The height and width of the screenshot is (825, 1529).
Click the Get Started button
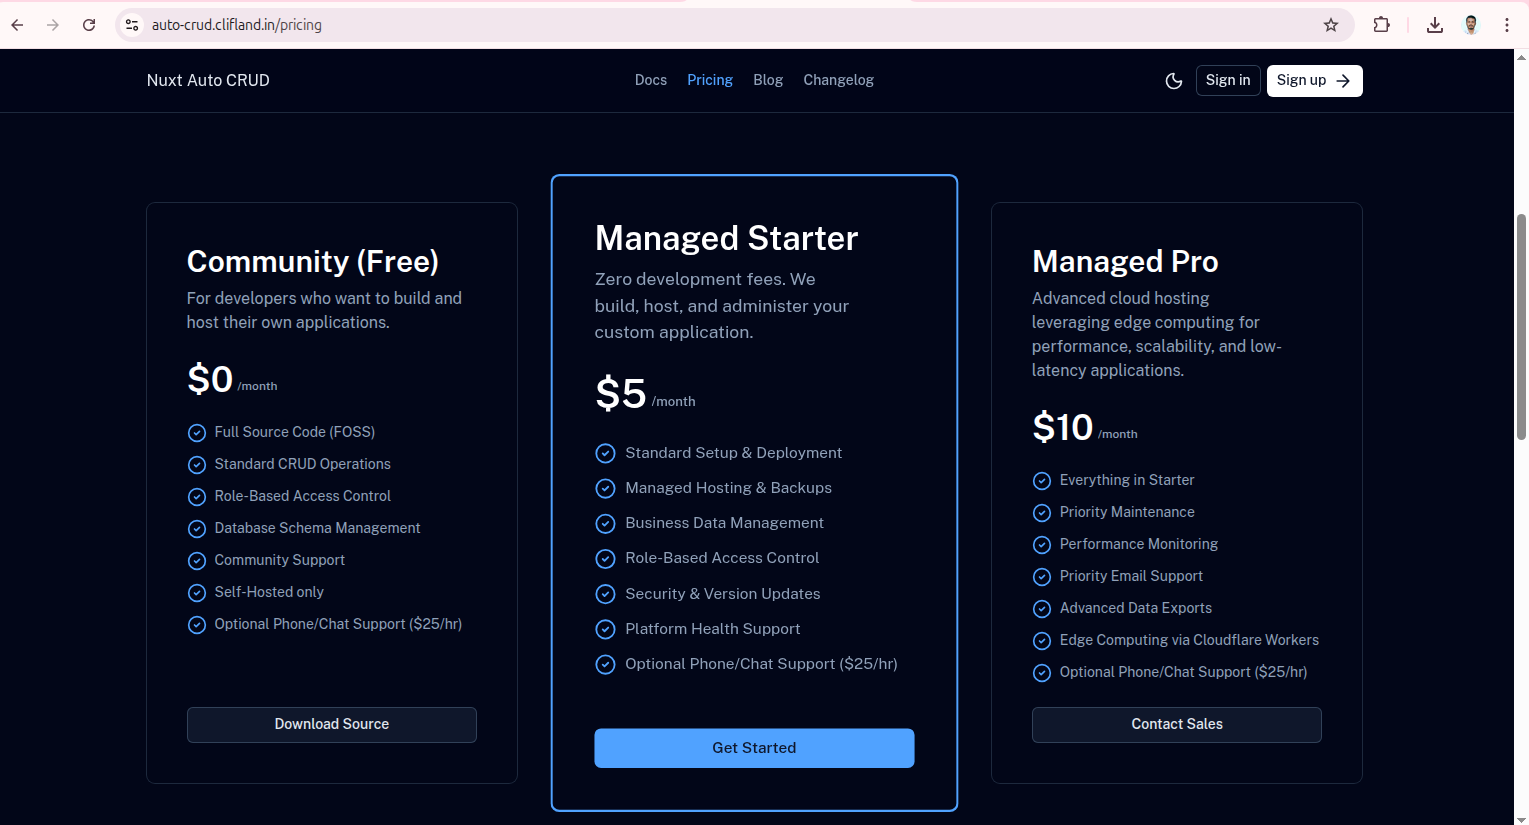[x=754, y=748]
